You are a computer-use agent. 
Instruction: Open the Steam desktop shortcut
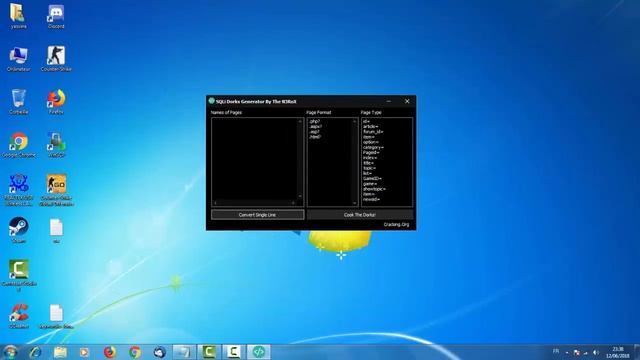coord(18,230)
